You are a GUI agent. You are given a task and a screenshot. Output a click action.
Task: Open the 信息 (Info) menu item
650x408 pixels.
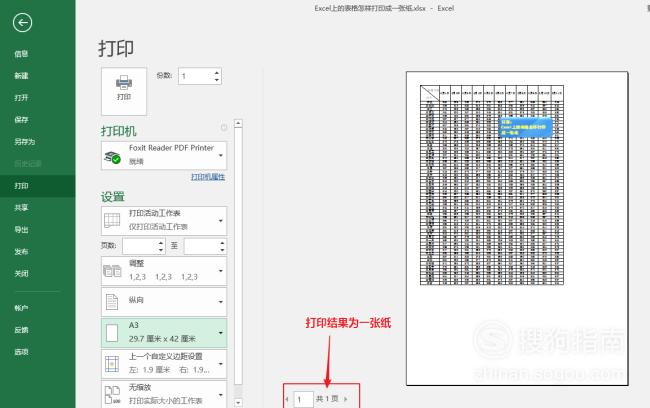[x=21, y=54]
